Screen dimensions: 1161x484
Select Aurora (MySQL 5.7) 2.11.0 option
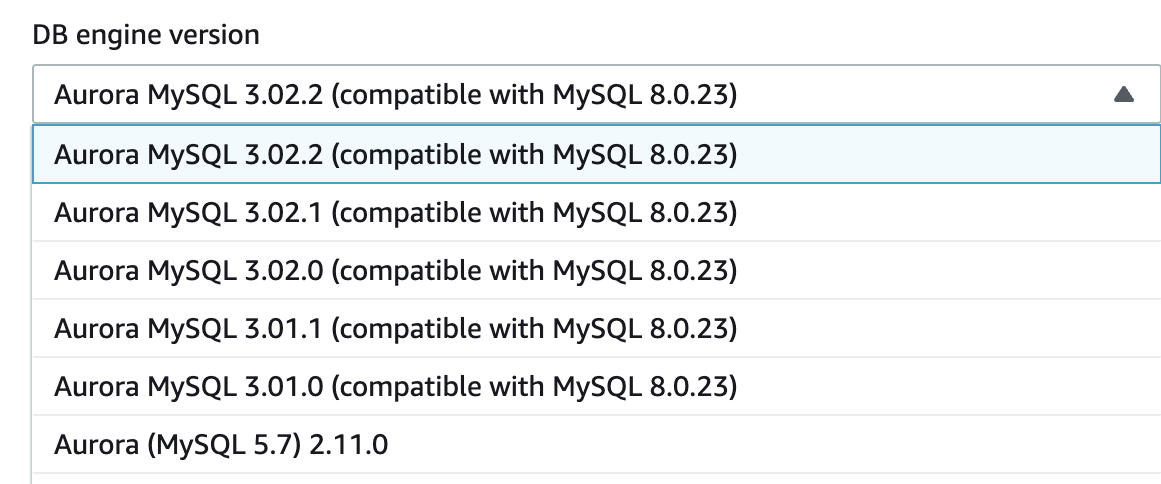pyautogui.click(x=221, y=444)
